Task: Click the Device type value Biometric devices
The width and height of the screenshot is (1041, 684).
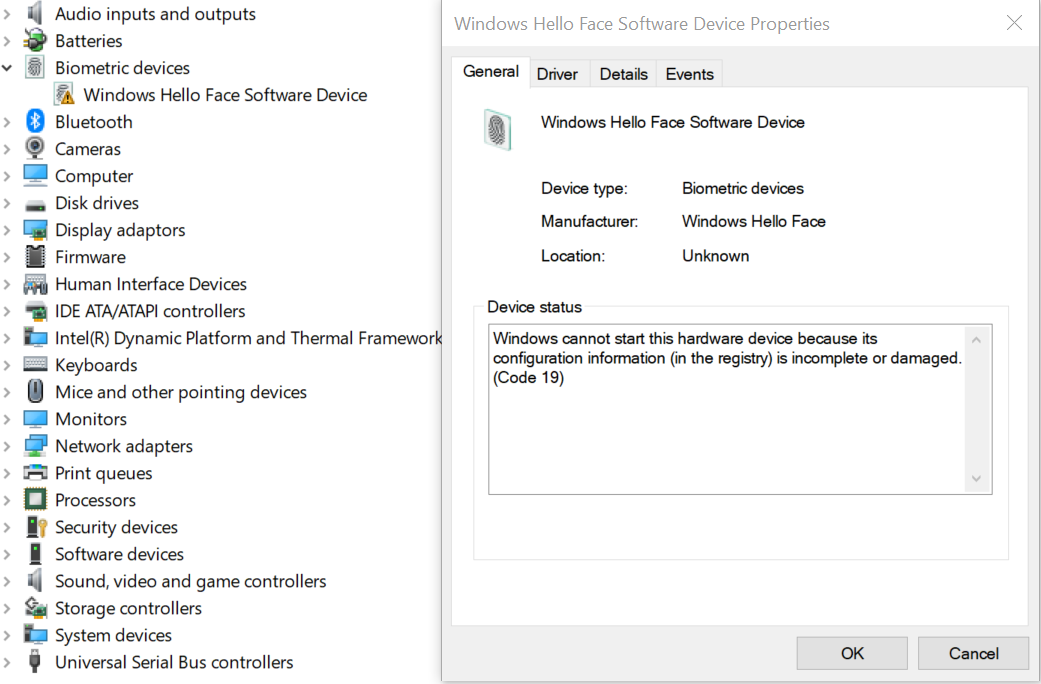Action: (x=743, y=188)
